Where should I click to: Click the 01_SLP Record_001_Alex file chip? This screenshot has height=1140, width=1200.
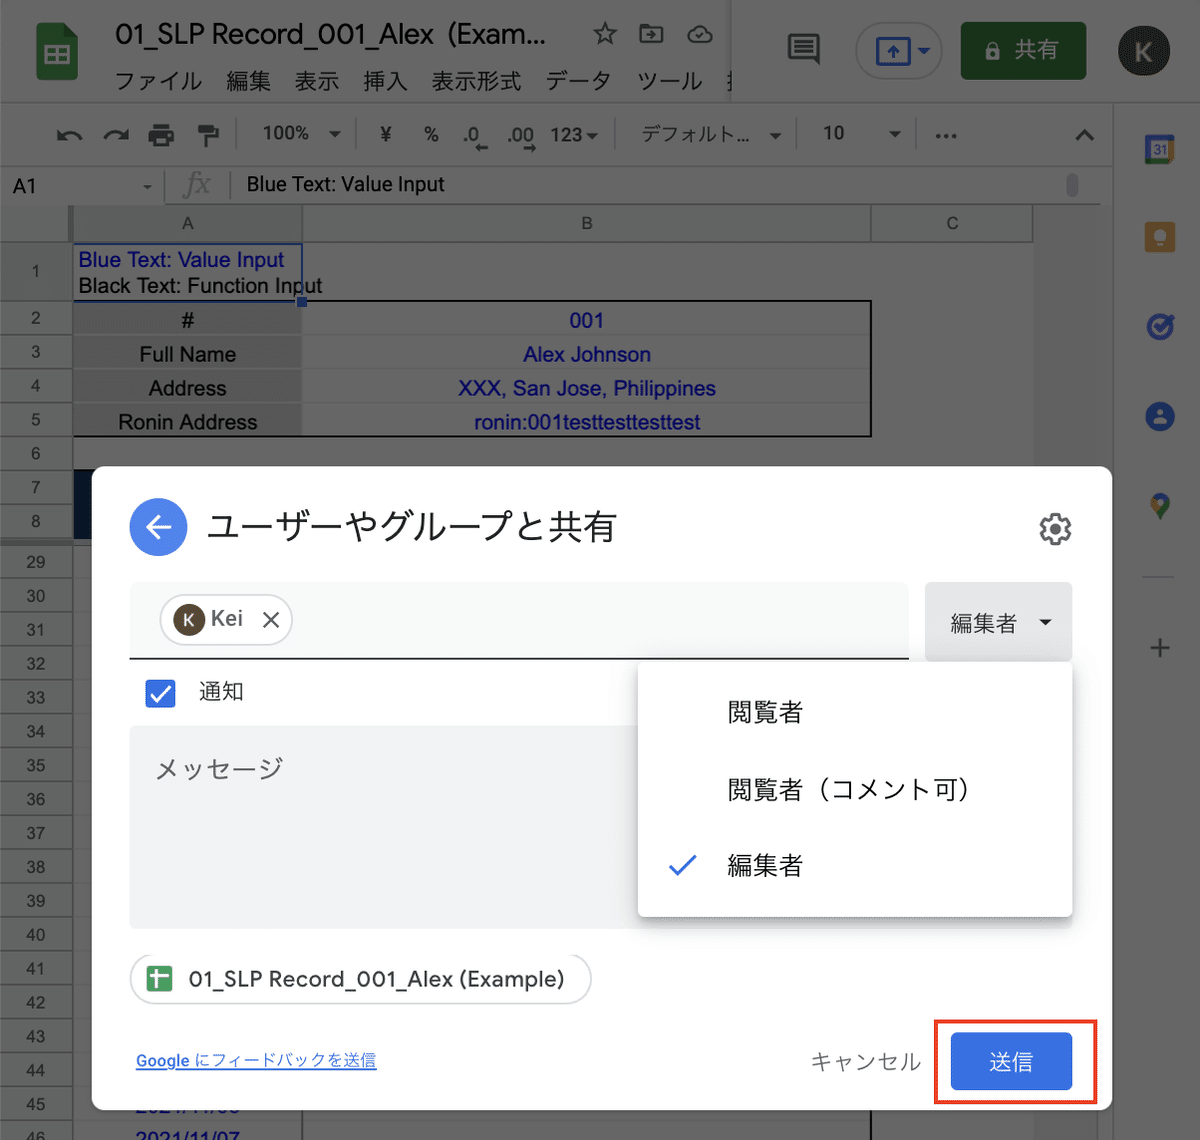pos(360,979)
